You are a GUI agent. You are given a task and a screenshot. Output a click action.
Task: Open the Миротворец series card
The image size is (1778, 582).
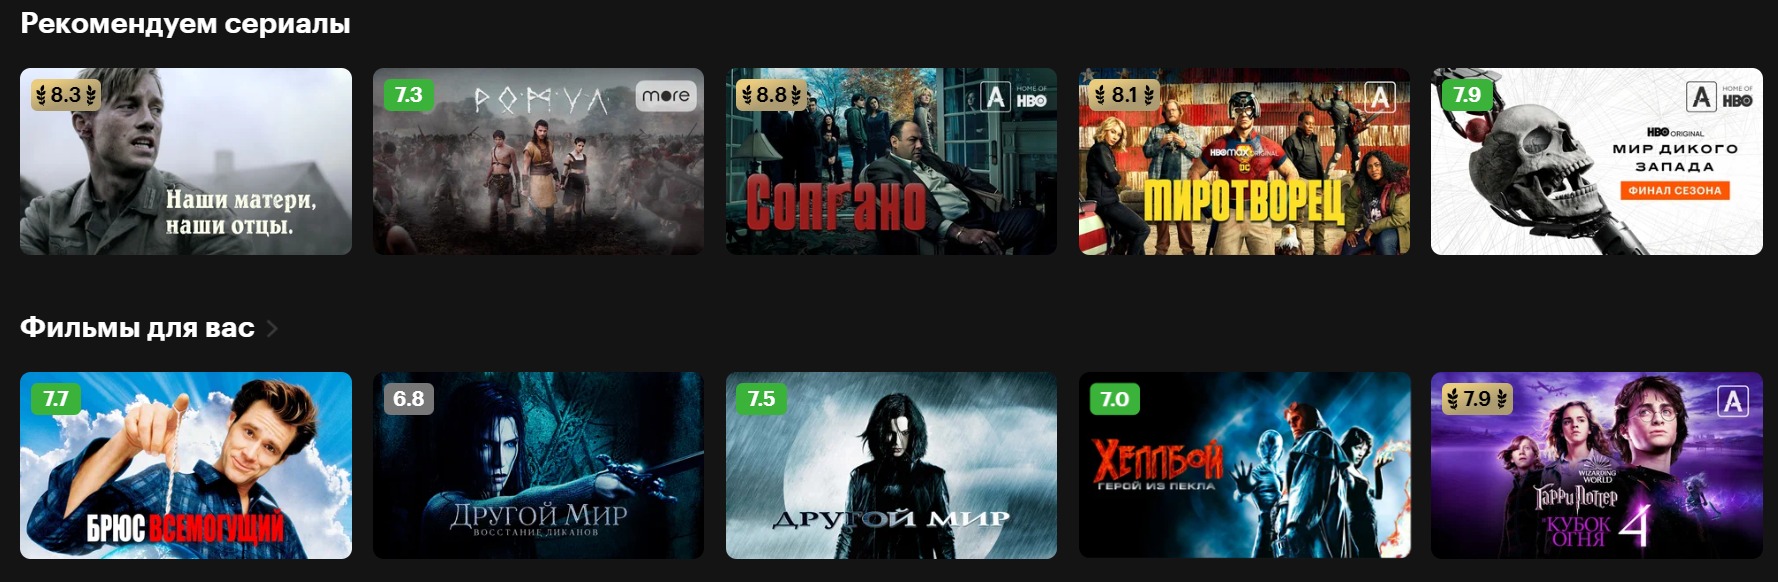coord(1244,162)
